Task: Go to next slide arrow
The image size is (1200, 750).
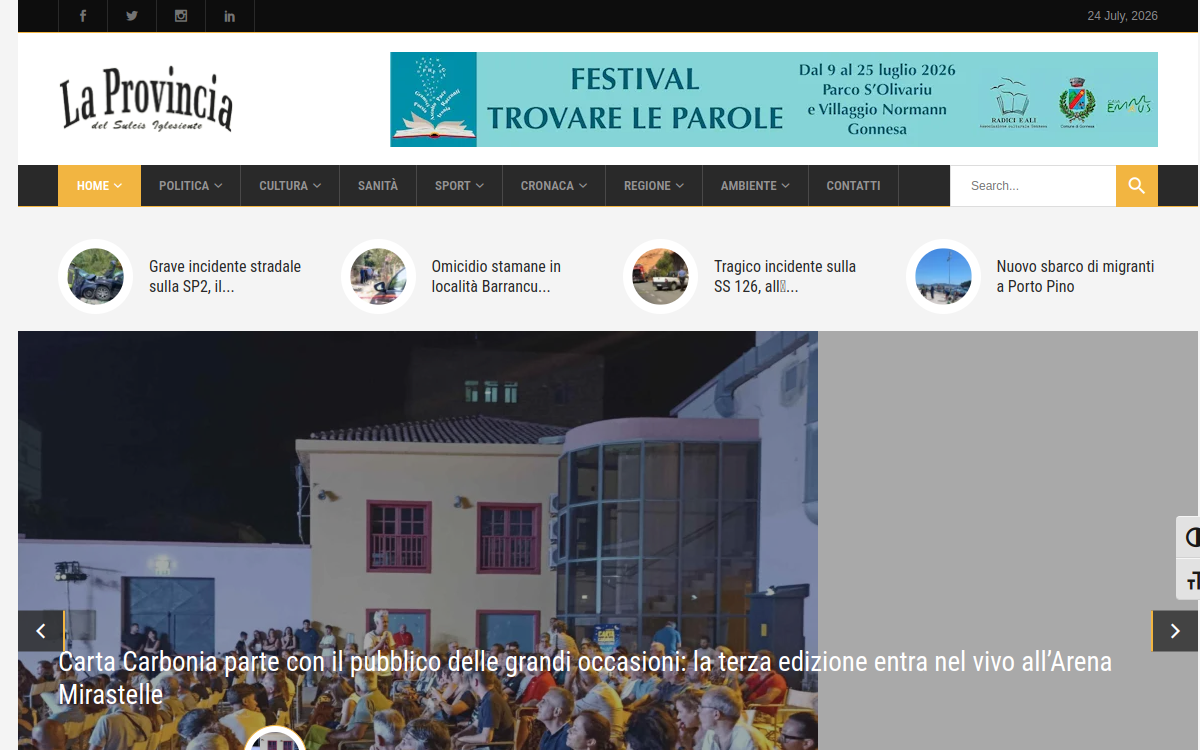Action: 1175,631
